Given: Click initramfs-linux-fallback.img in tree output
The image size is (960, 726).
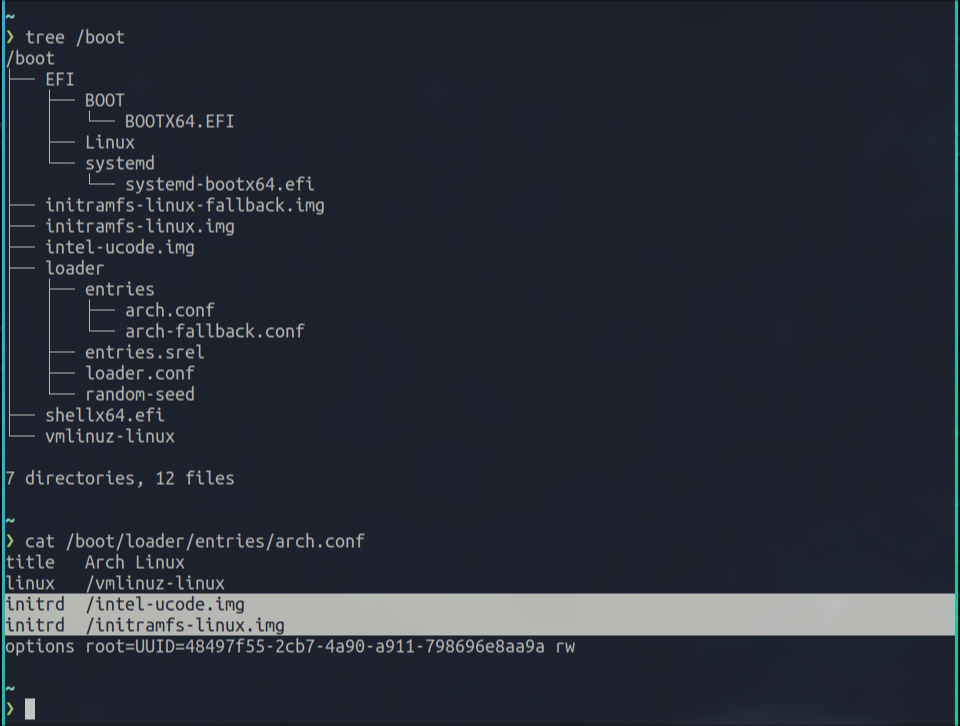Looking at the screenshot, I should pos(185,206).
